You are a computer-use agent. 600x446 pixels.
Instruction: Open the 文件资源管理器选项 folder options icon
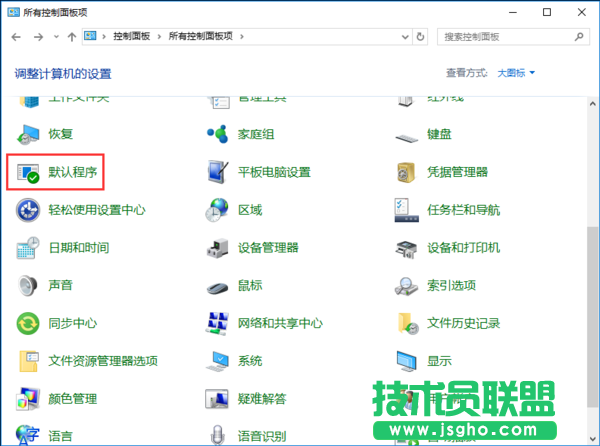point(29,361)
